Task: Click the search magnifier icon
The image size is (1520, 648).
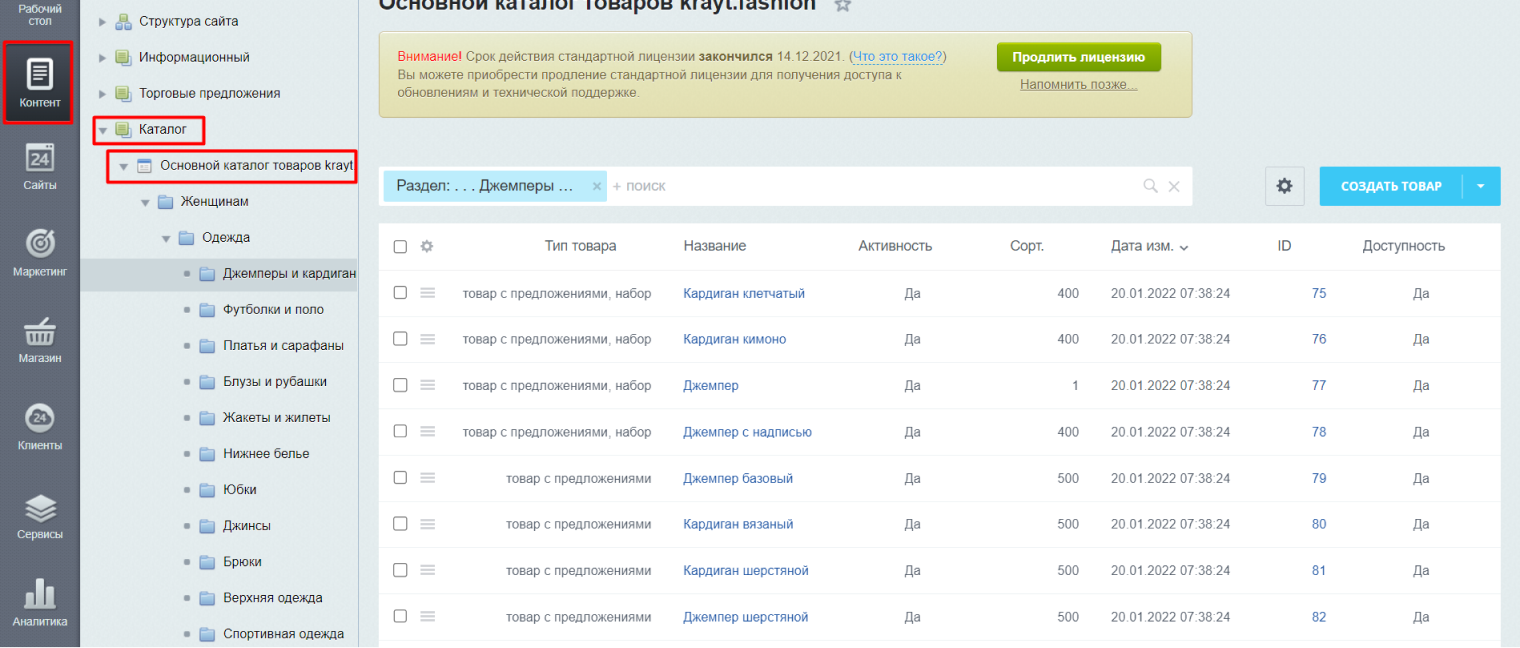Action: 1151,186
